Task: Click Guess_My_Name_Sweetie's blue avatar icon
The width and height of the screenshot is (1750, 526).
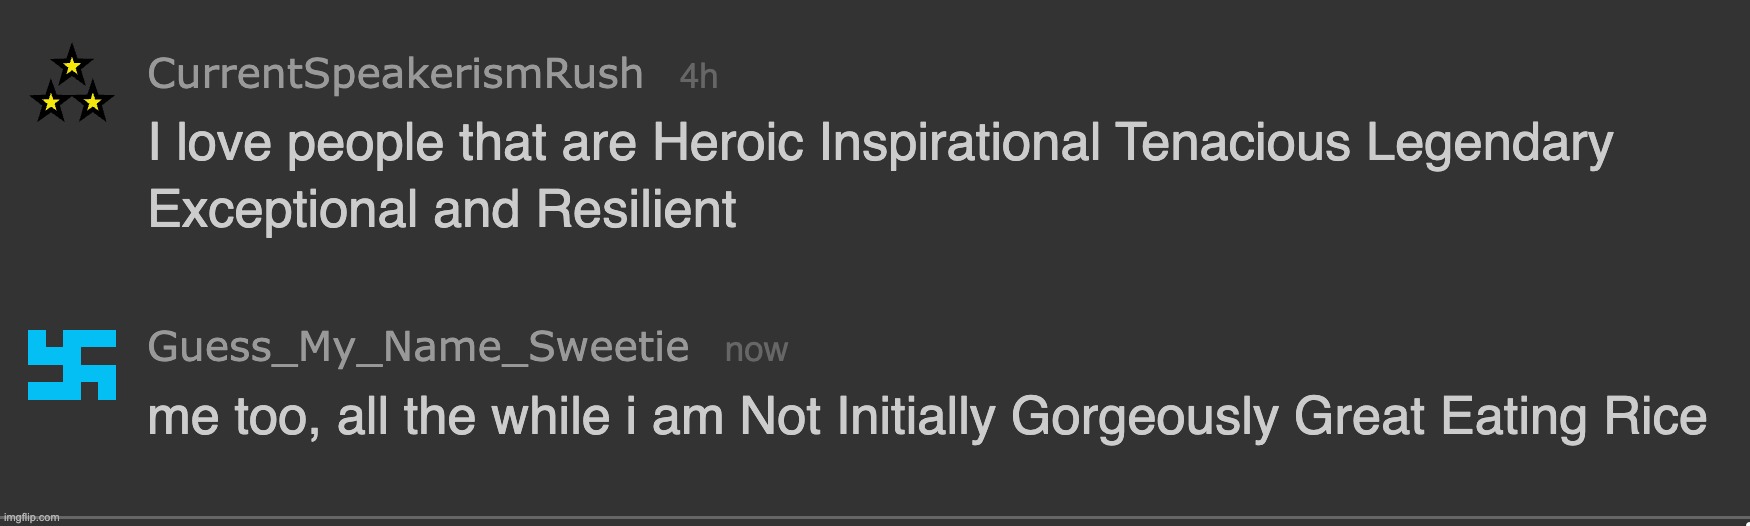Action: coord(72,364)
